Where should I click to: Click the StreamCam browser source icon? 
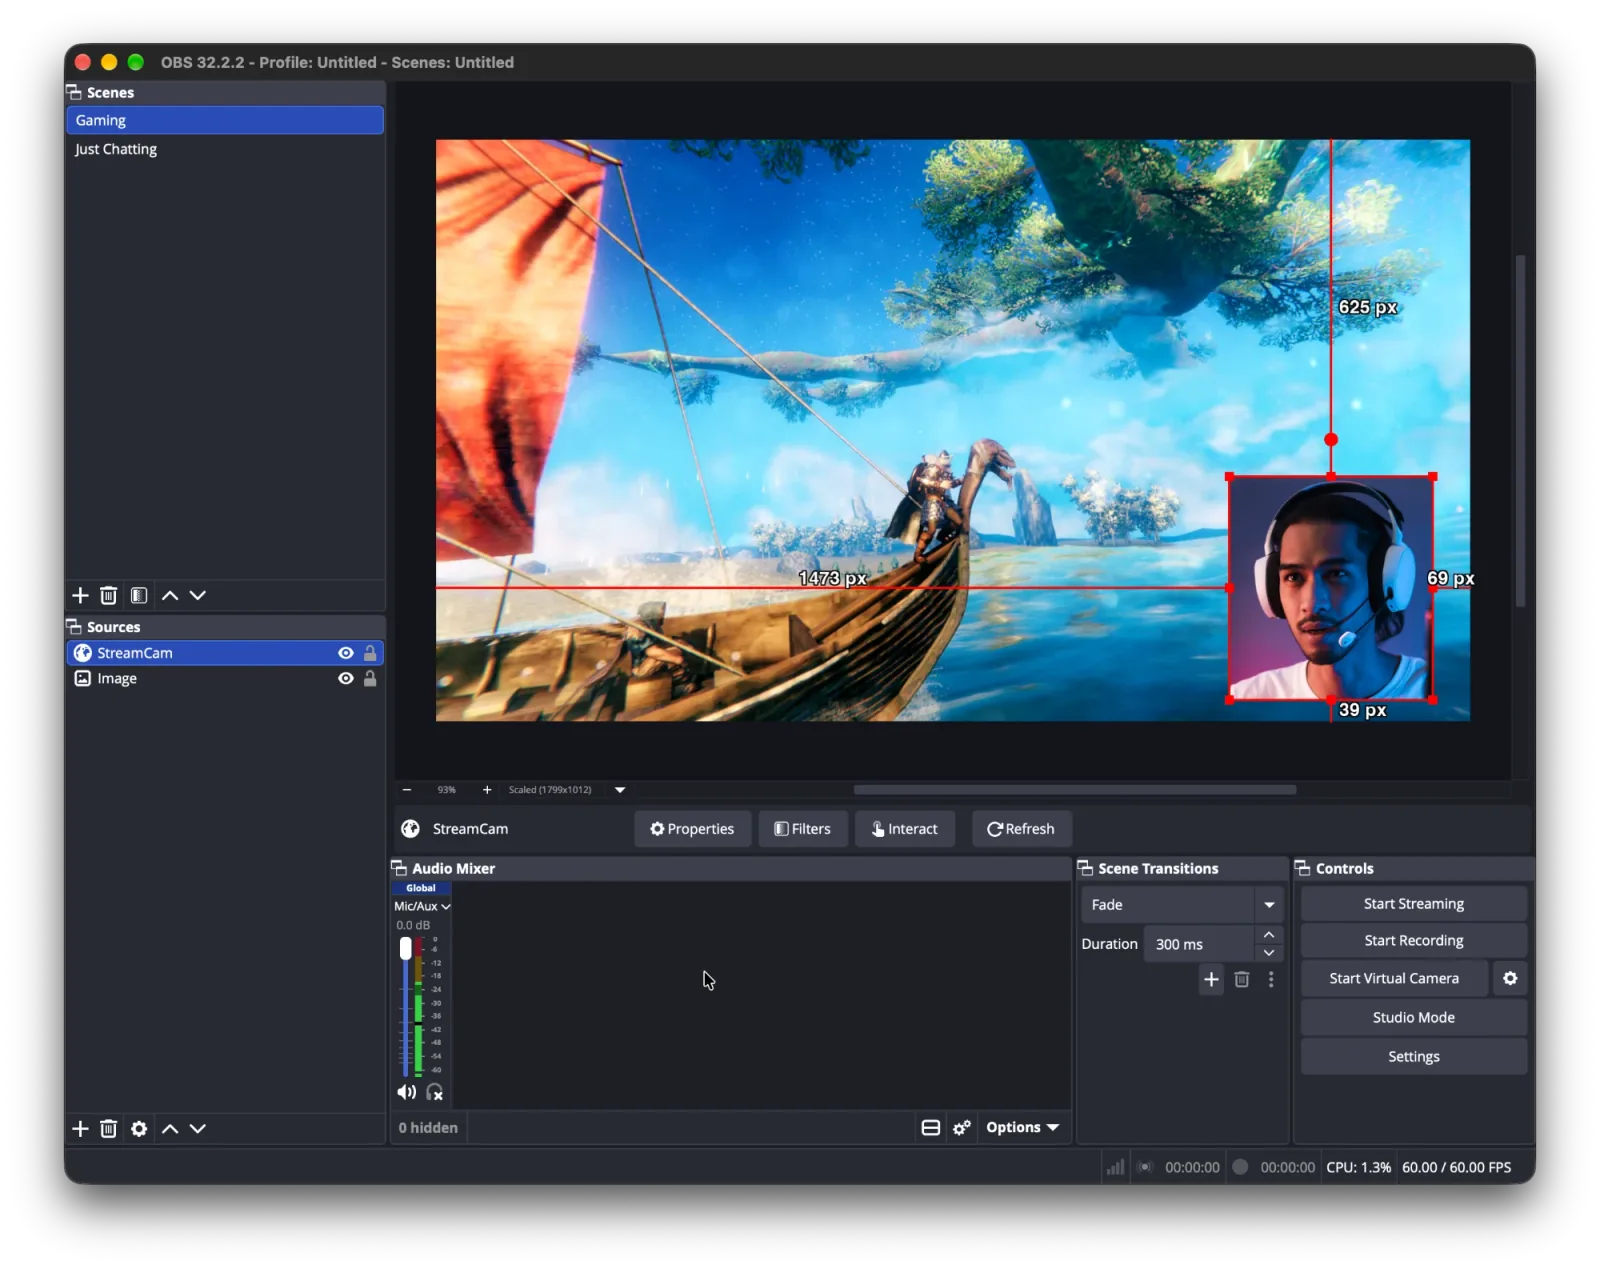83,652
